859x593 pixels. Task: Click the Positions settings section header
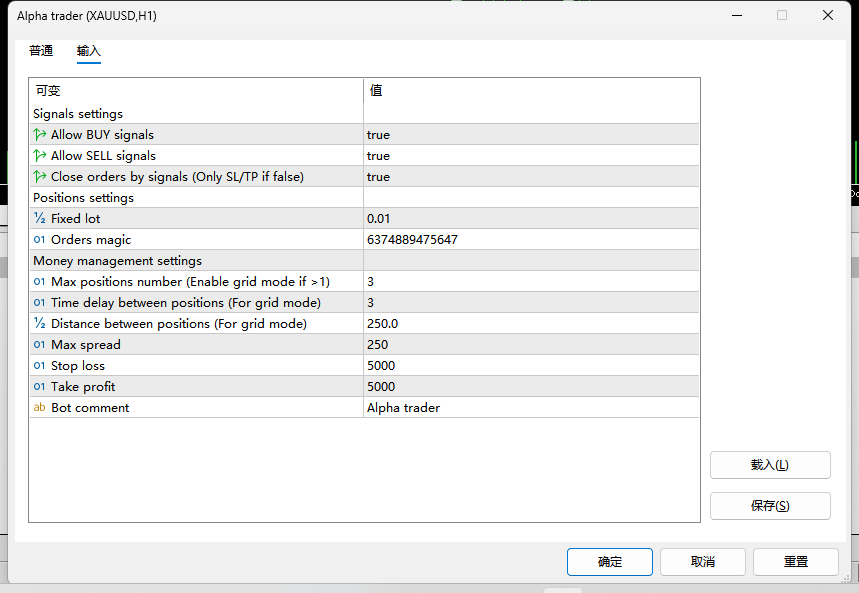[83, 197]
